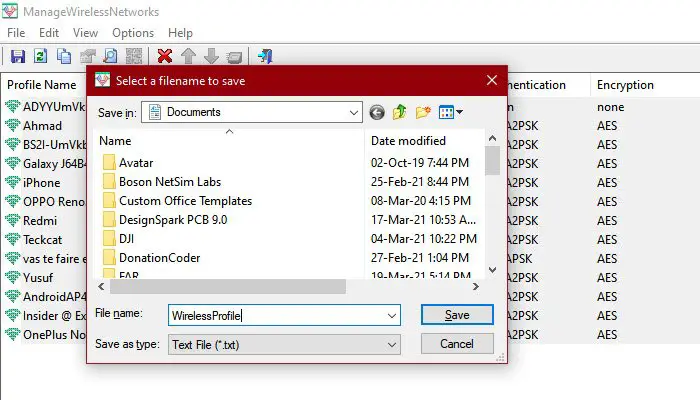Screen dimensions: 700x400
Task: Open the View menu
Action: click(x=85, y=33)
